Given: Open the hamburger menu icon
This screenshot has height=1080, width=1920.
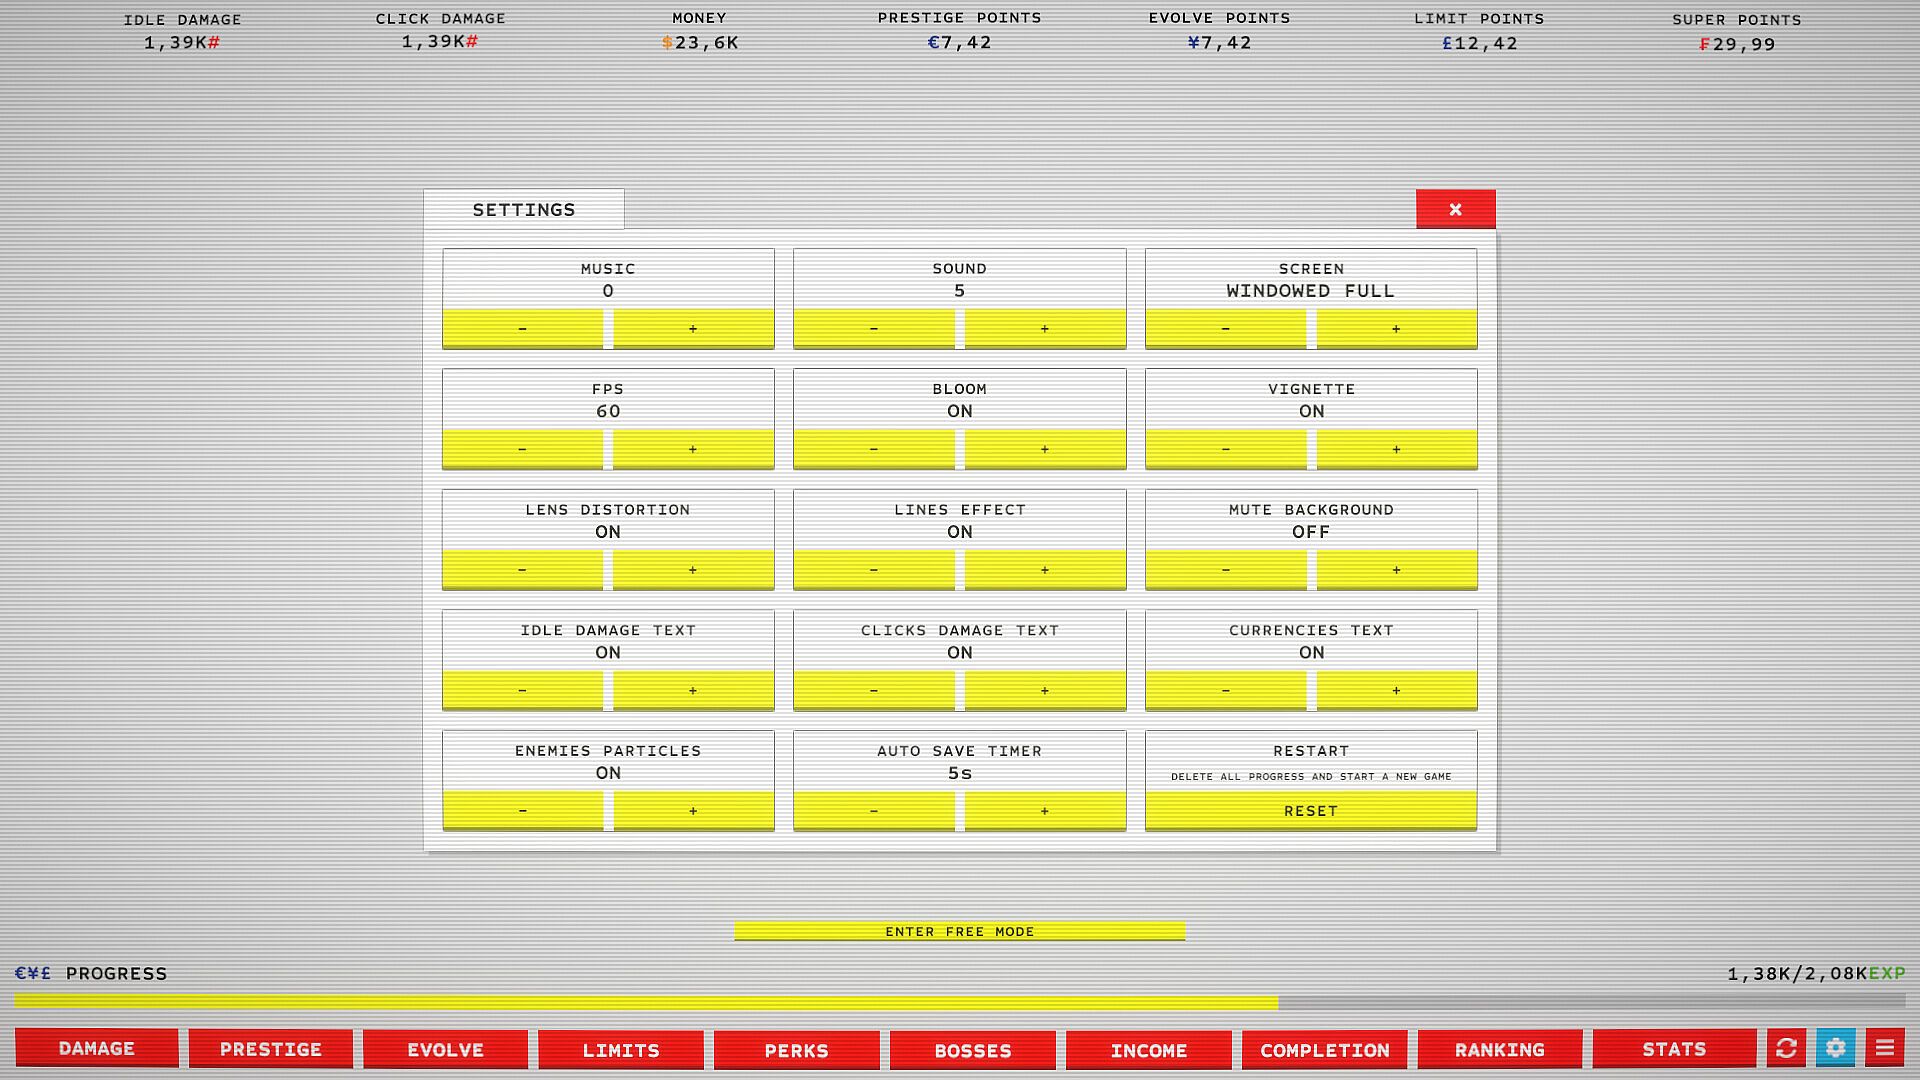Looking at the screenshot, I should pyautogui.click(x=1884, y=1048).
